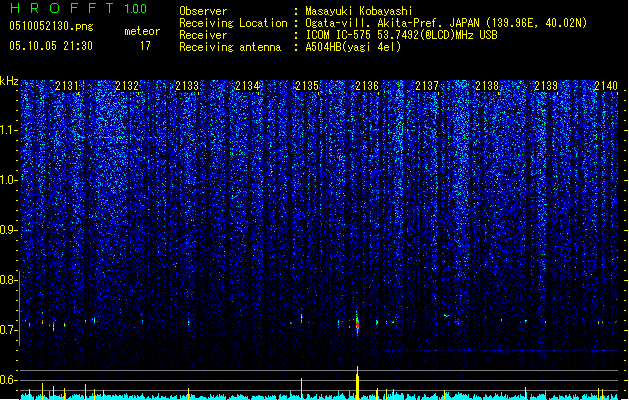
Task: Click the 0.7 frequency axis label
Action: coord(8,330)
